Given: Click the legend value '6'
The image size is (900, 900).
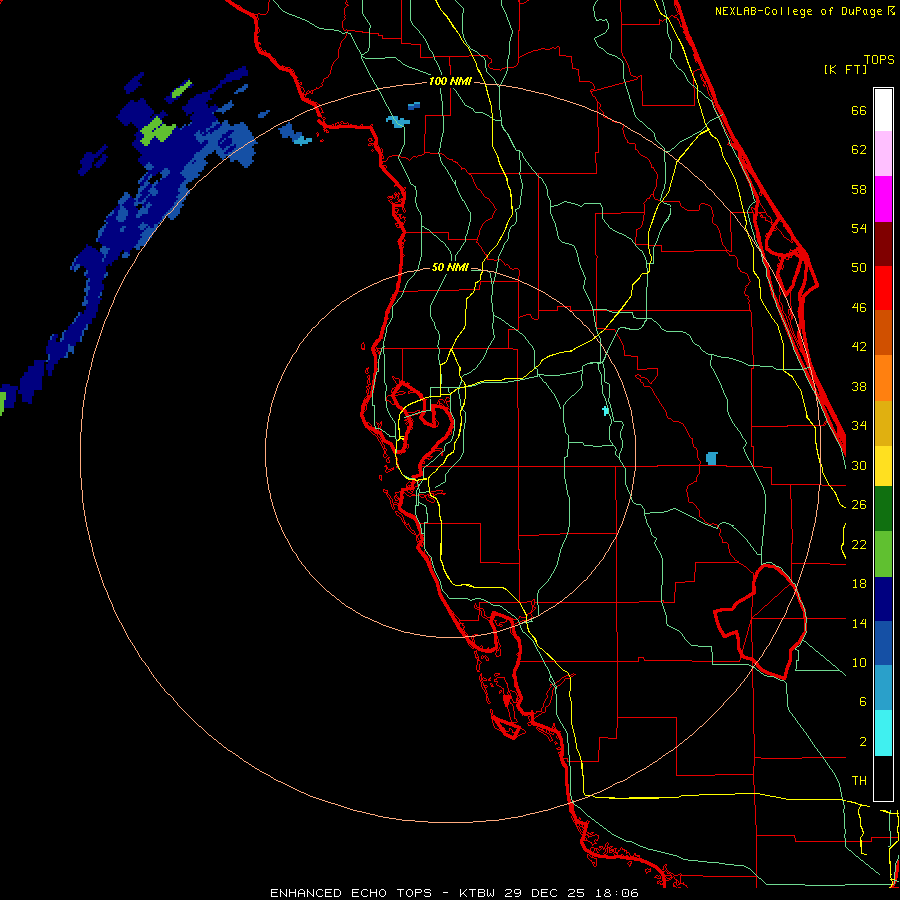Looking at the screenshot, I should pos(863,701).
